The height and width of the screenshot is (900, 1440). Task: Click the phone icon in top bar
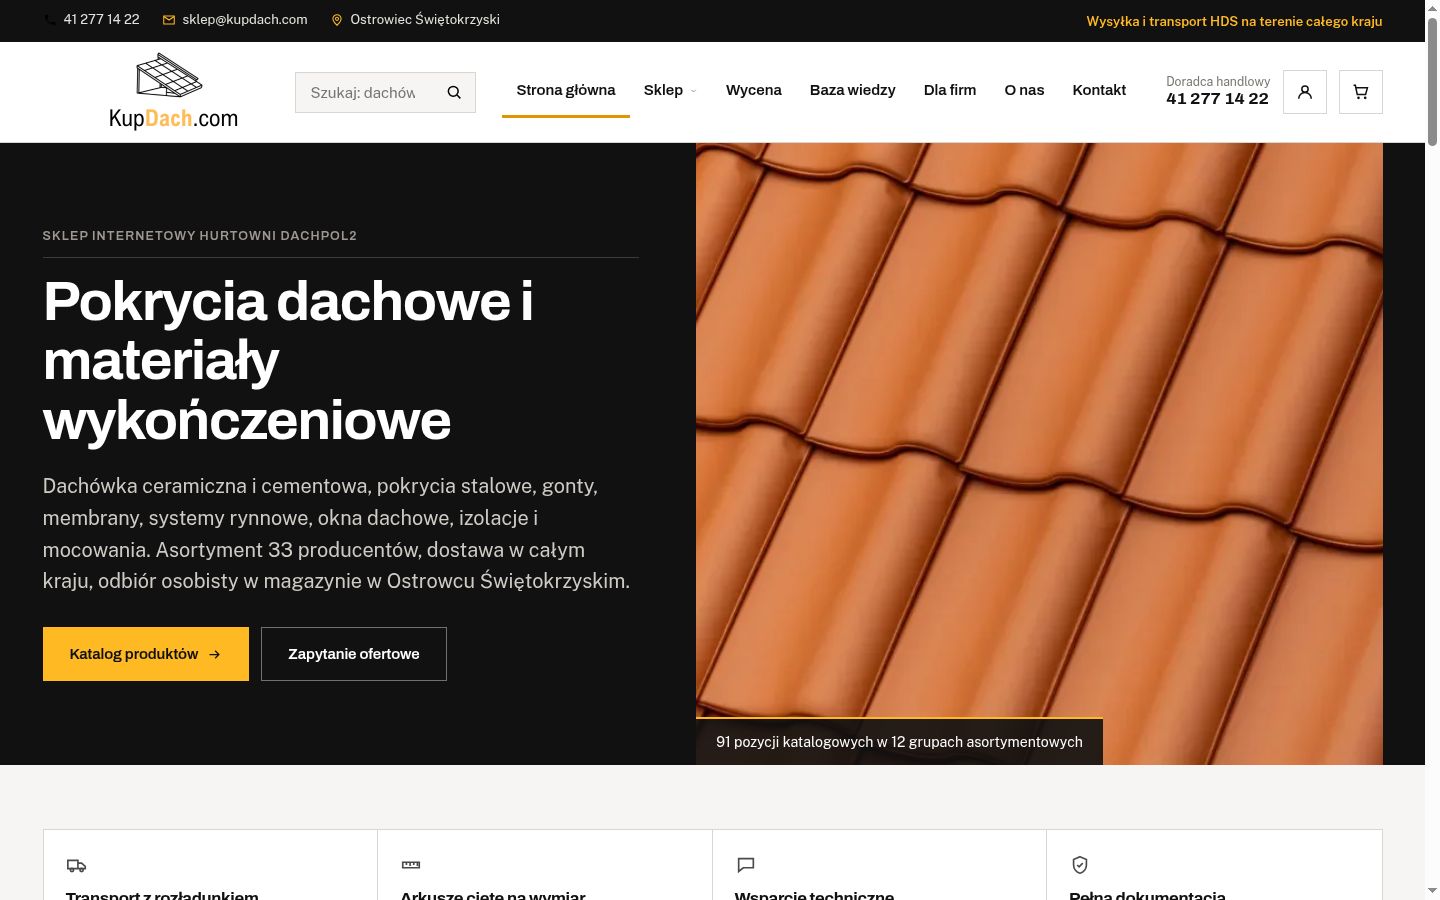pos(50,20)
